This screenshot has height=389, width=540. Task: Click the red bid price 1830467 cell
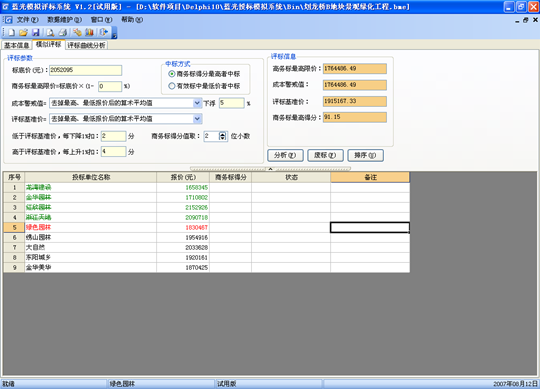[183, 227]
